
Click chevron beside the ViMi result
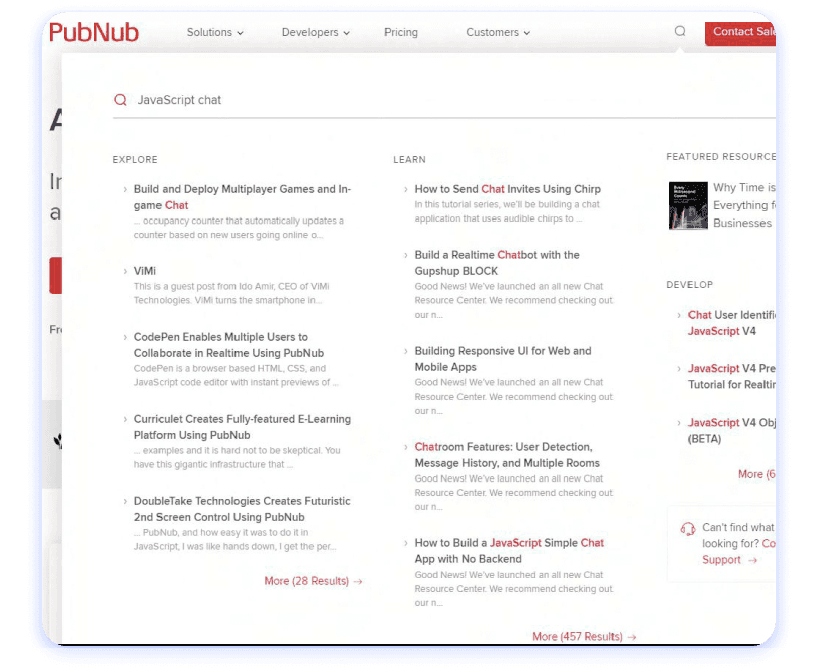coord(125,271)
